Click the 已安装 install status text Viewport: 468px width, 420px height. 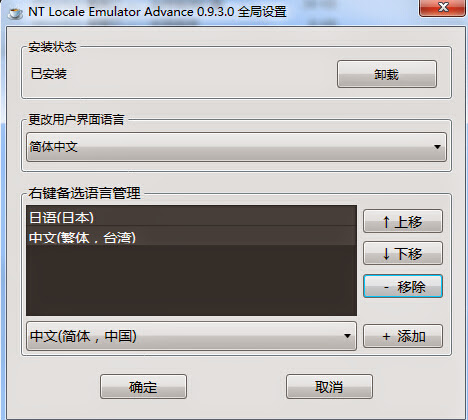(49, 74)
